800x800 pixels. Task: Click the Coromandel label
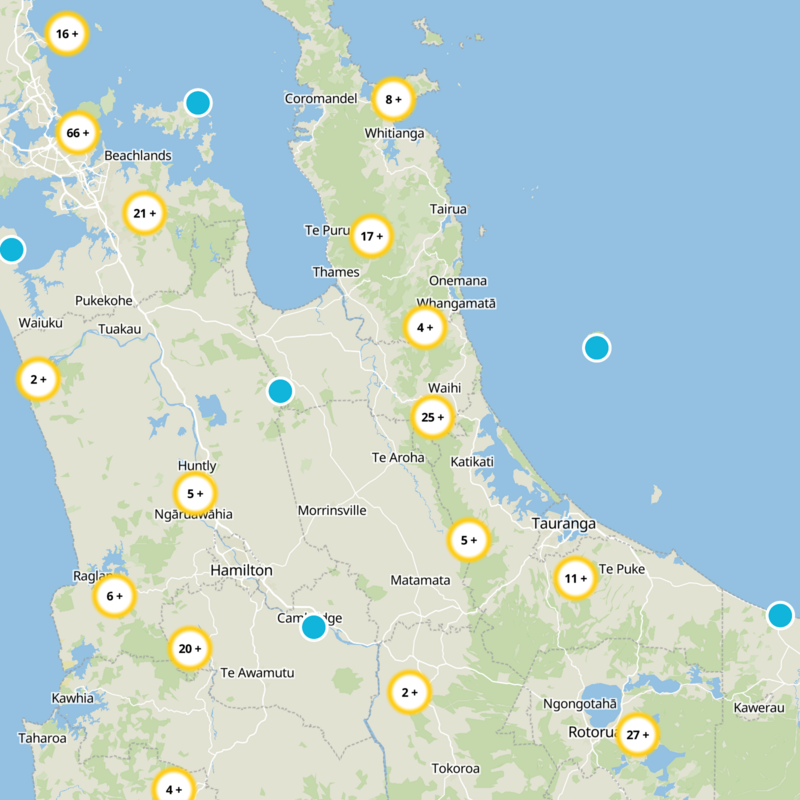tap(320, 98)
